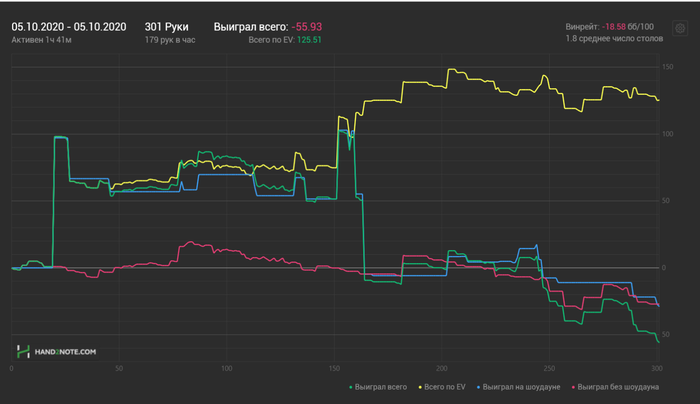700x404 pixels.
Task: Click the green line endpoint at hand 301
Action: point(658,342)
